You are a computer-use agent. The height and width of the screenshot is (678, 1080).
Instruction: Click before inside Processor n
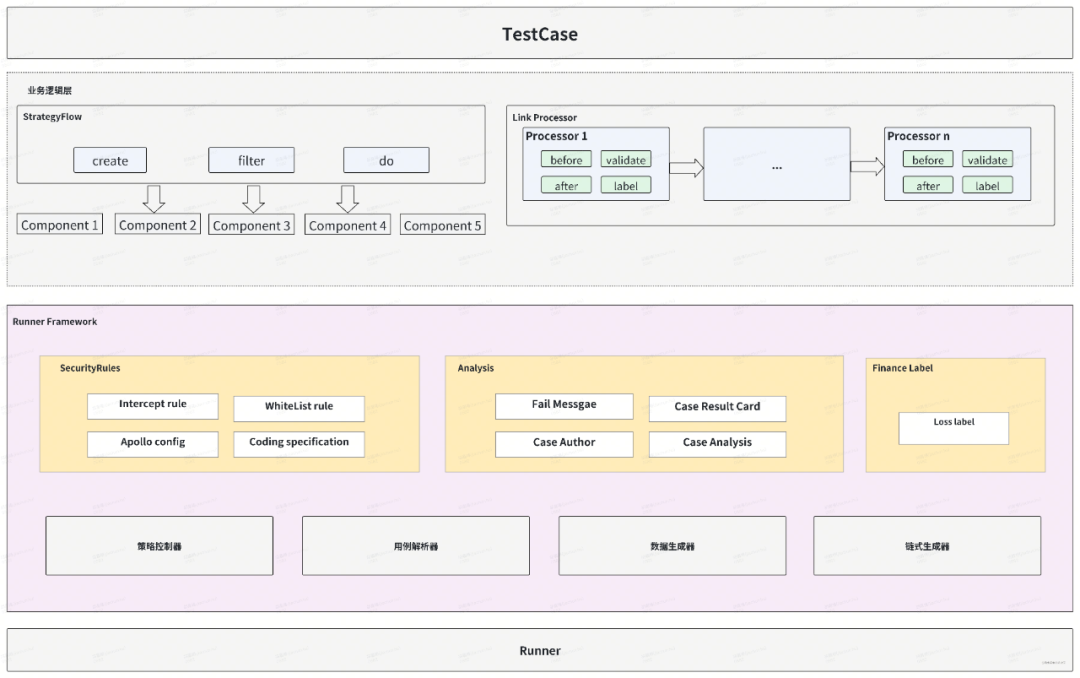pyautogui.click(x=928, y=160)
